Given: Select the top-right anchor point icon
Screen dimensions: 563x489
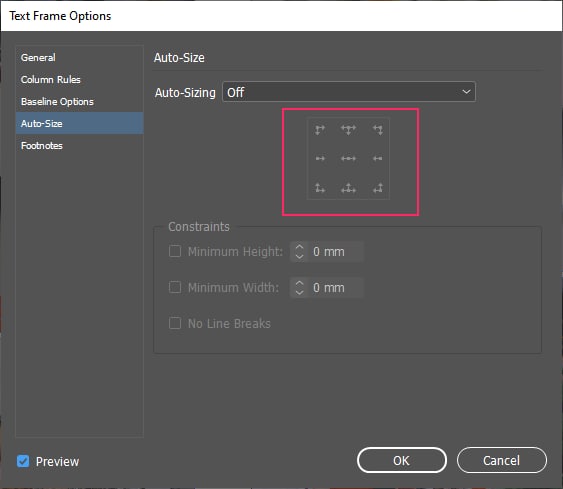Looking at the screenshot, I should tap(377, 130).
